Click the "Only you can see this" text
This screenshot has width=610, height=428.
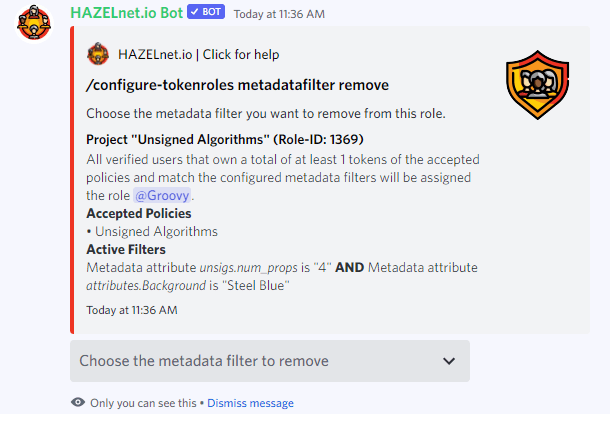tap(143, 403)
